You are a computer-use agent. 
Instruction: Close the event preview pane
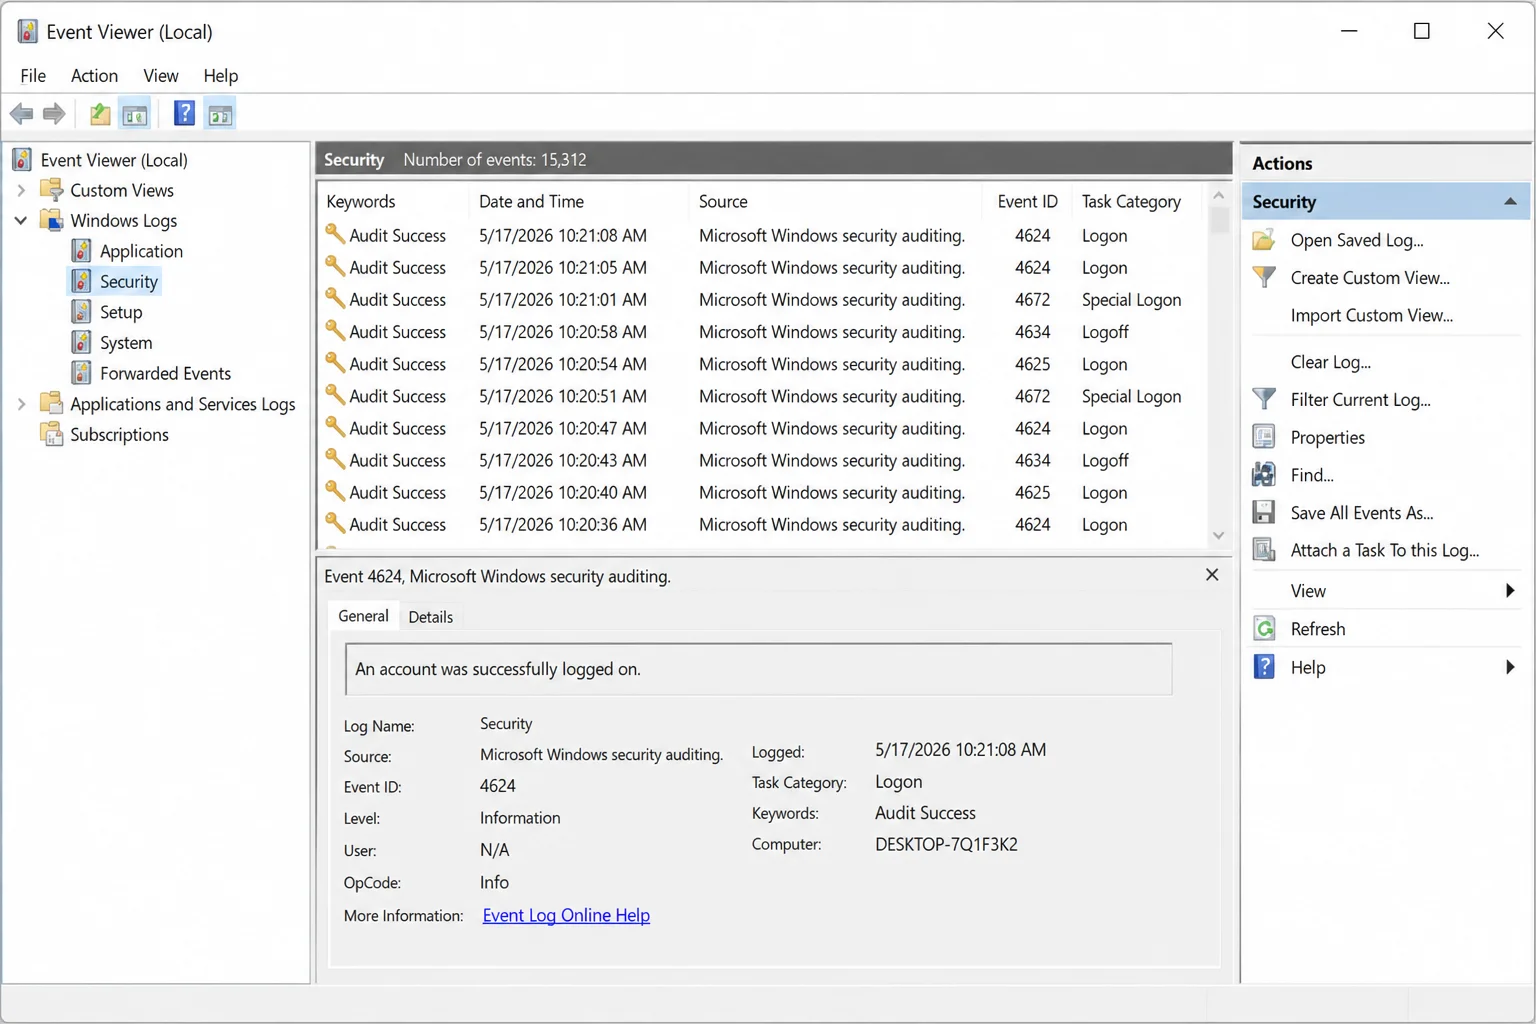[1212, 575]
